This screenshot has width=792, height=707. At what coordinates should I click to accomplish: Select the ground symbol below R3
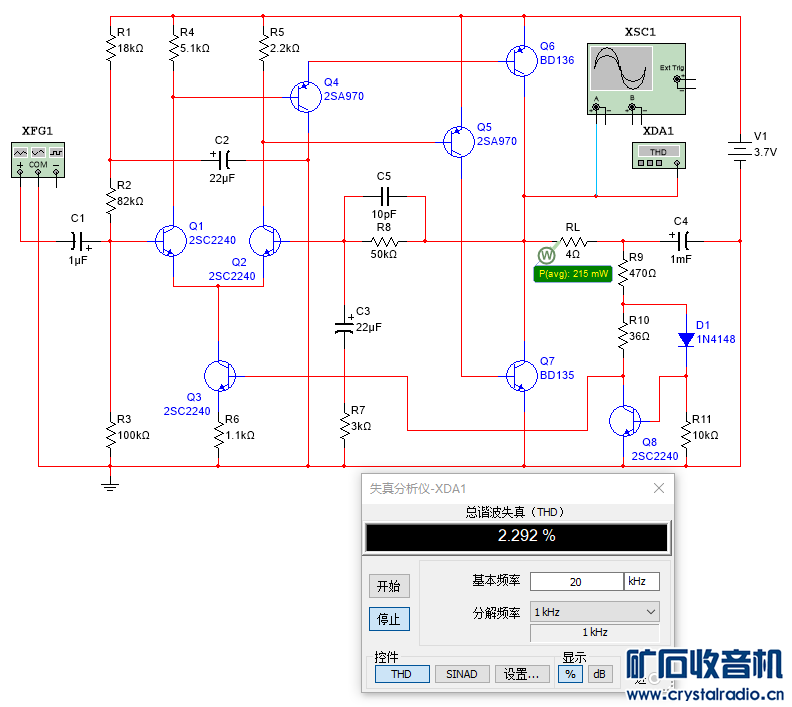110,486
